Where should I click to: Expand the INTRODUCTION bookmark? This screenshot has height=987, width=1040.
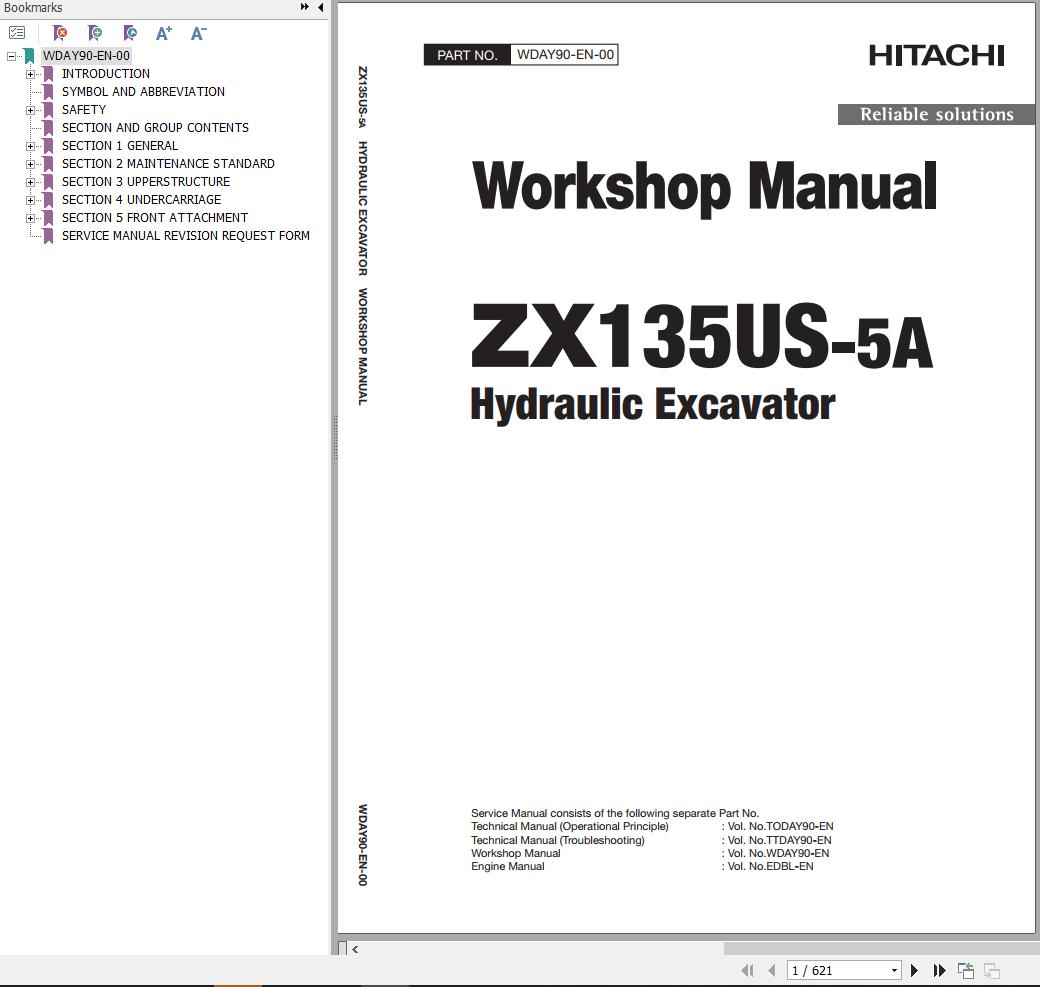coord(31,74)
